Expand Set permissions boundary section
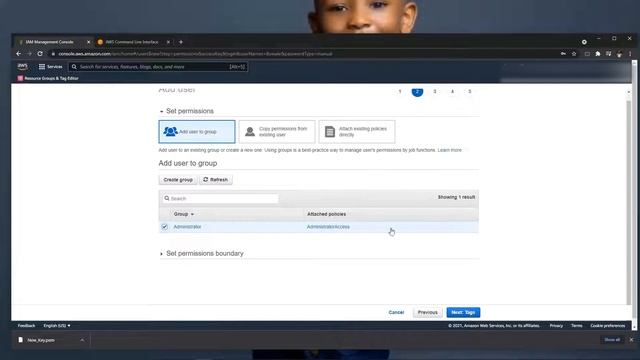The width and height of the screenshot is (640, 360). (x=202, y=253)
